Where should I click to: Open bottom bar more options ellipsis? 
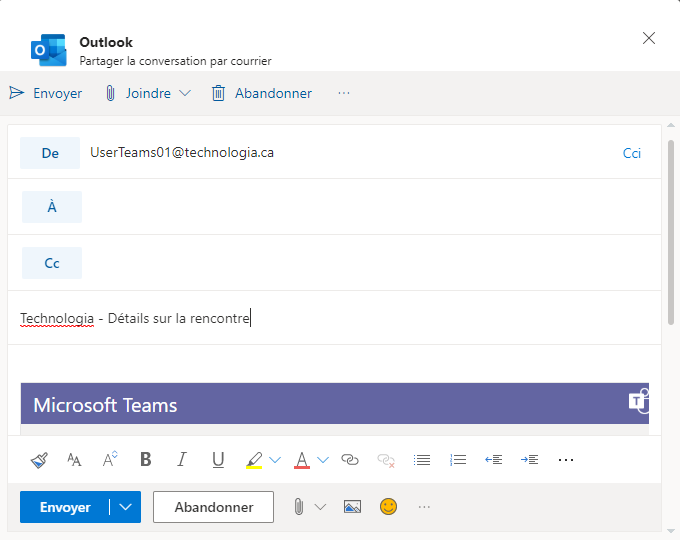424,507
